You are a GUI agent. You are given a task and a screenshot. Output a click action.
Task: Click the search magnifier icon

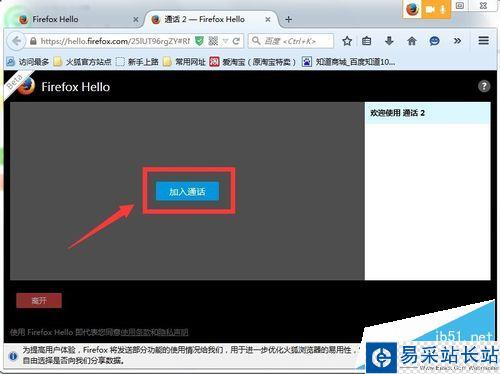click(256, 41)
